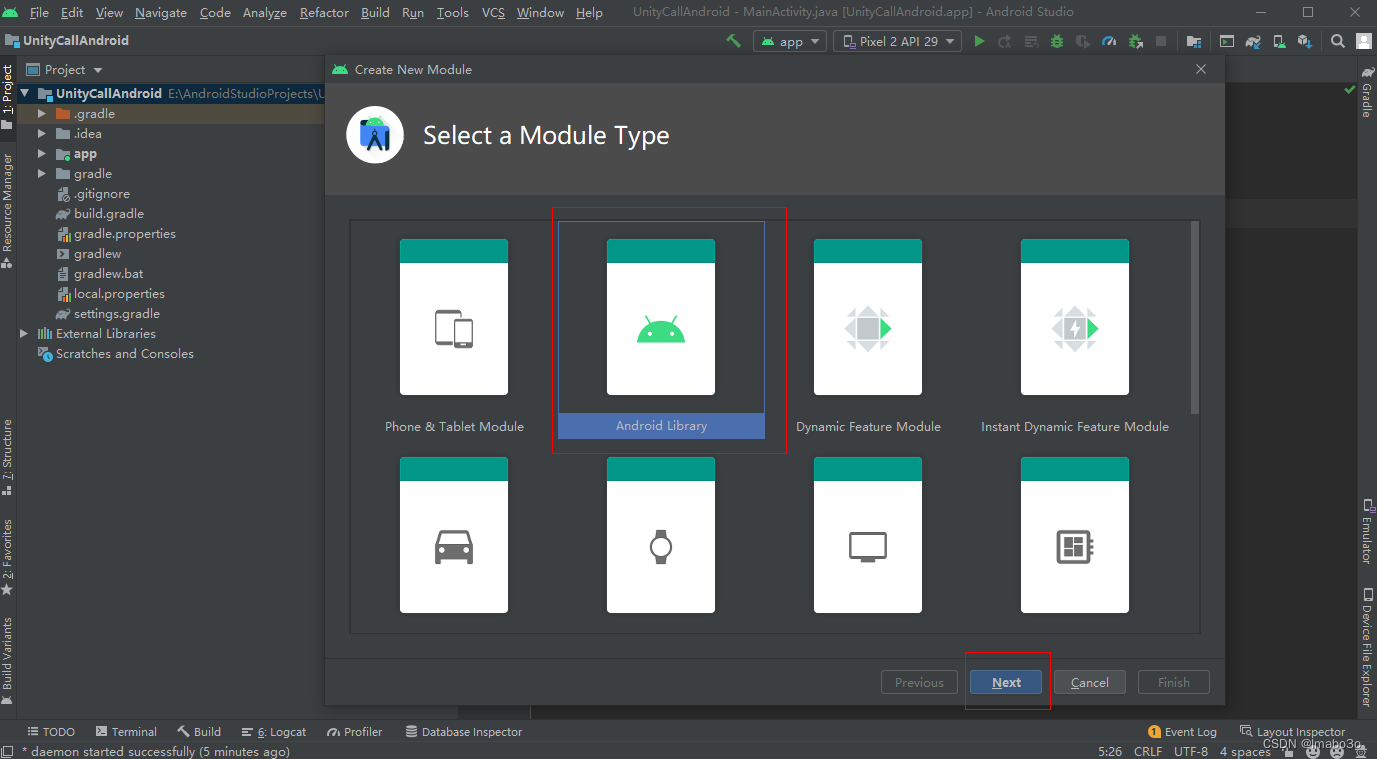The height and width of the screenshot is (759, 1377).
Task: Open the Database Inspector tab
Action: [464, 732]
